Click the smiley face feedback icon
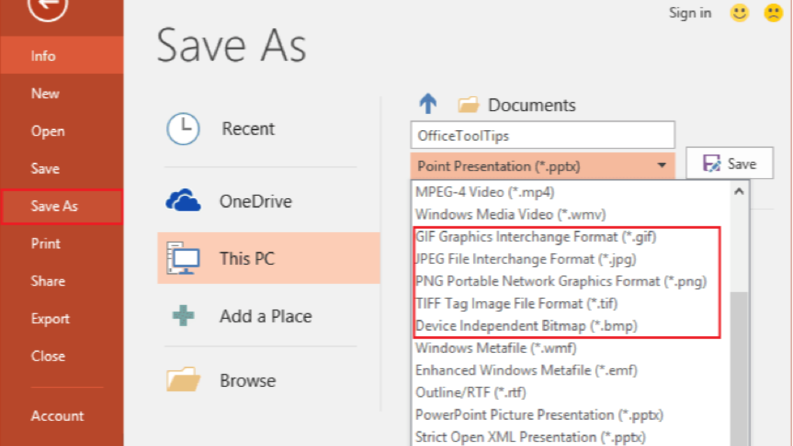 (x=739, y=13)
